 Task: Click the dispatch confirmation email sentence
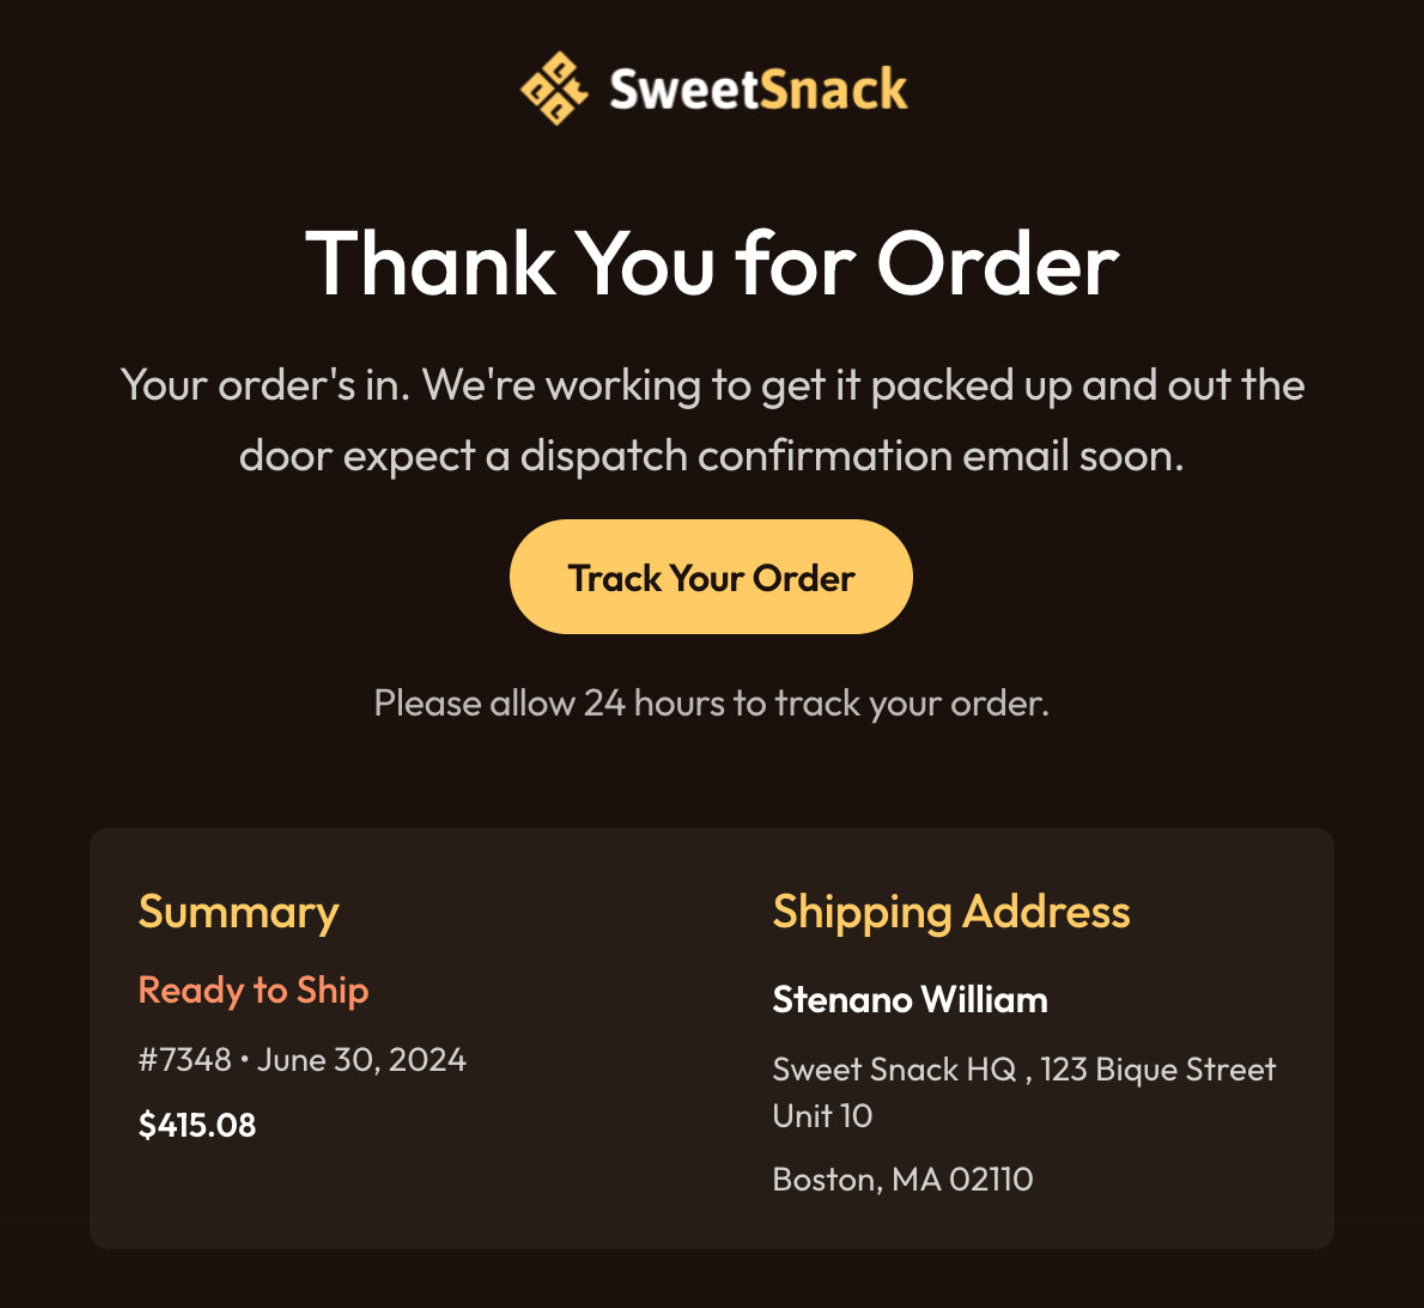(712, 456)
